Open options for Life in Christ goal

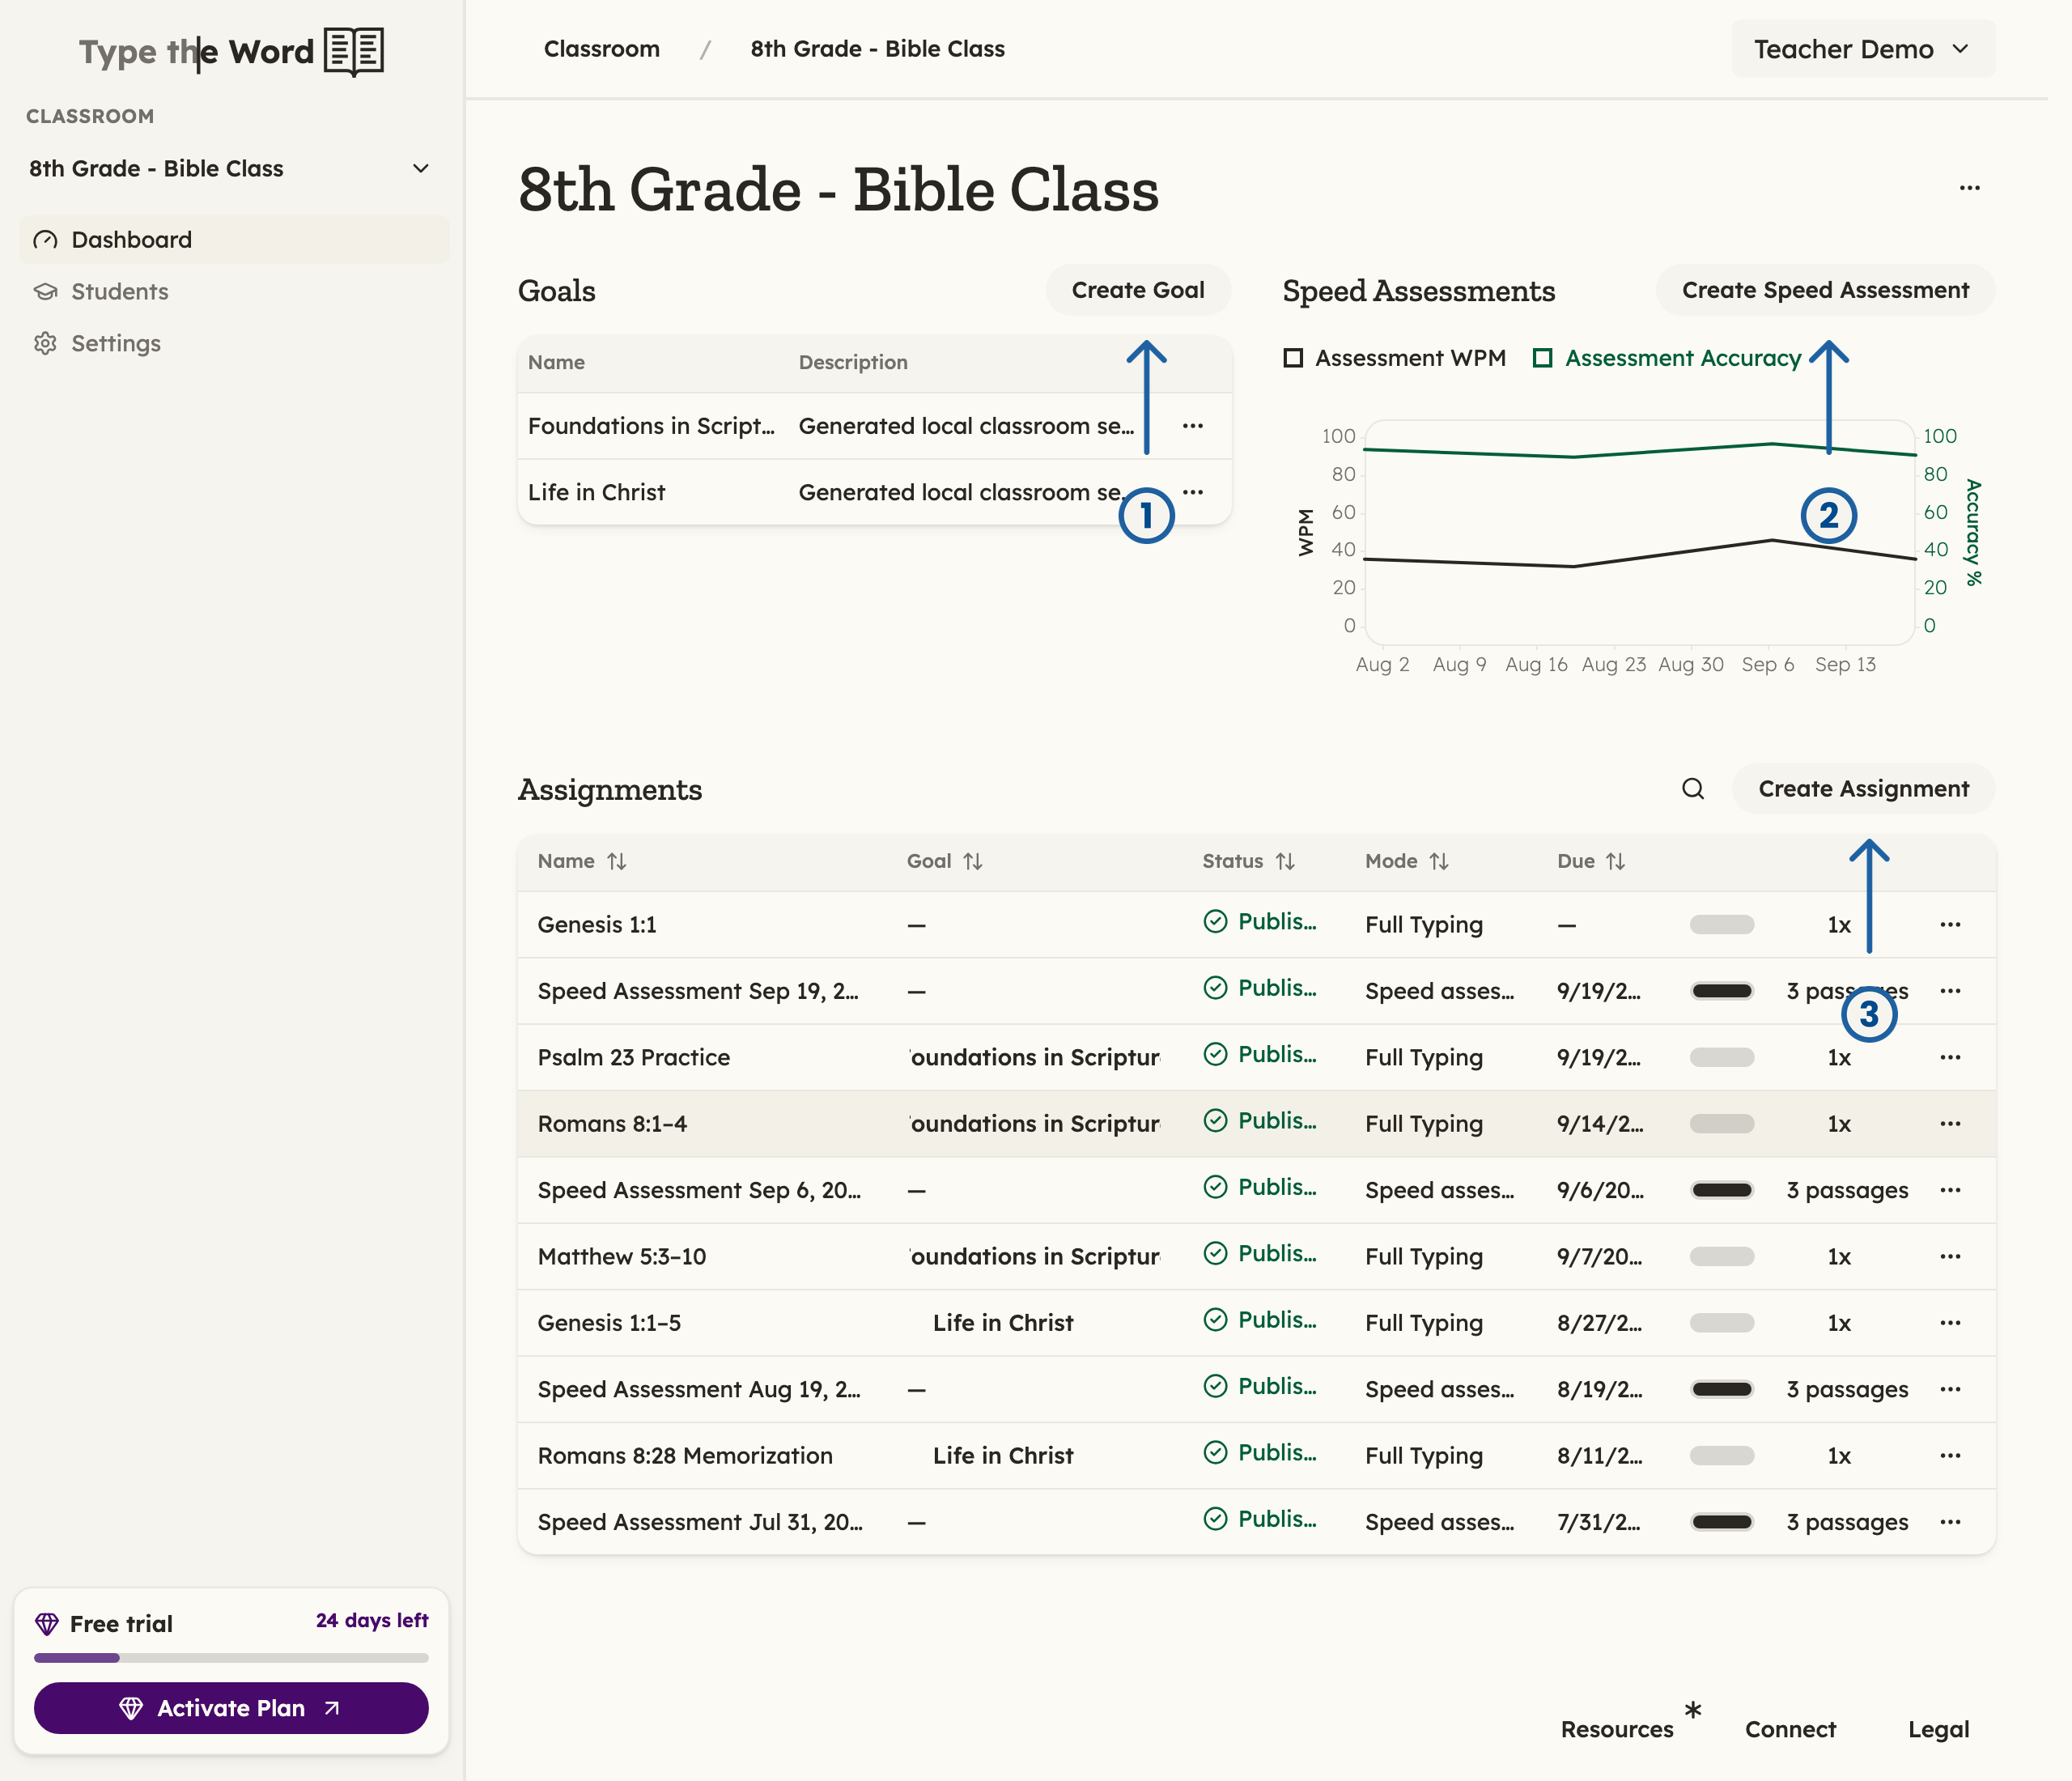[1192, 492]
